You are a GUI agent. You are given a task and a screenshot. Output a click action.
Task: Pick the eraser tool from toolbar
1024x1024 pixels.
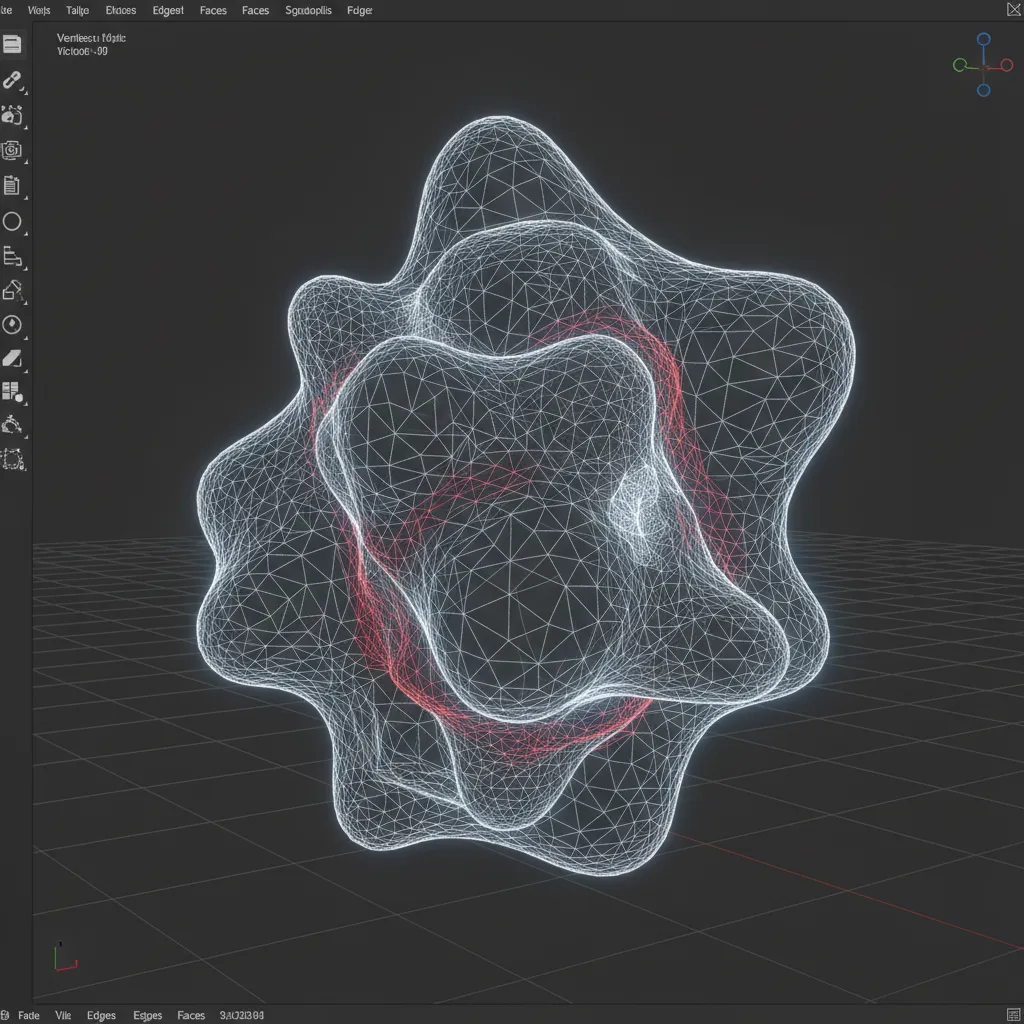(14, 356)
